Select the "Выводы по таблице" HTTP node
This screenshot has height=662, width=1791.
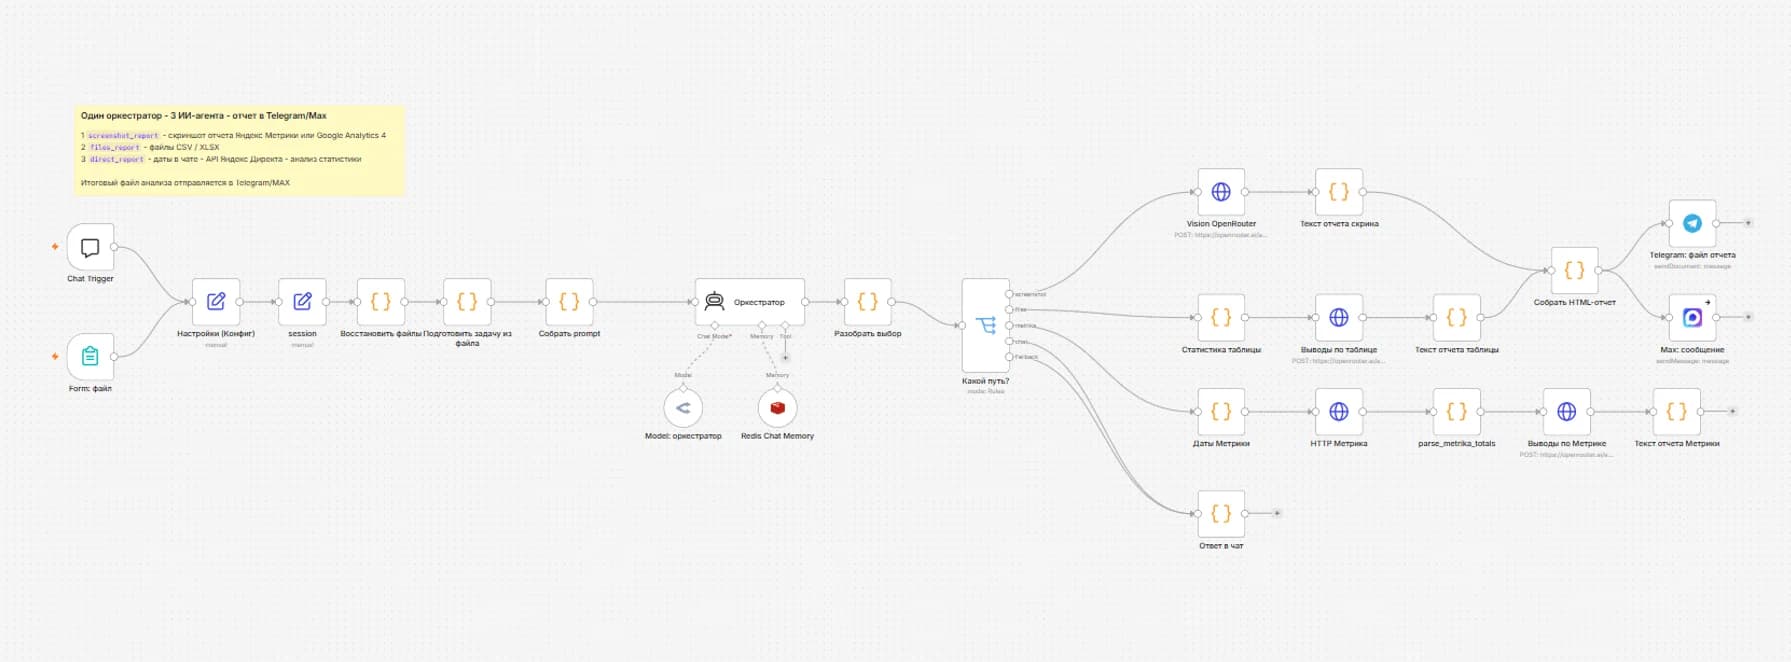pos(1339,318)
